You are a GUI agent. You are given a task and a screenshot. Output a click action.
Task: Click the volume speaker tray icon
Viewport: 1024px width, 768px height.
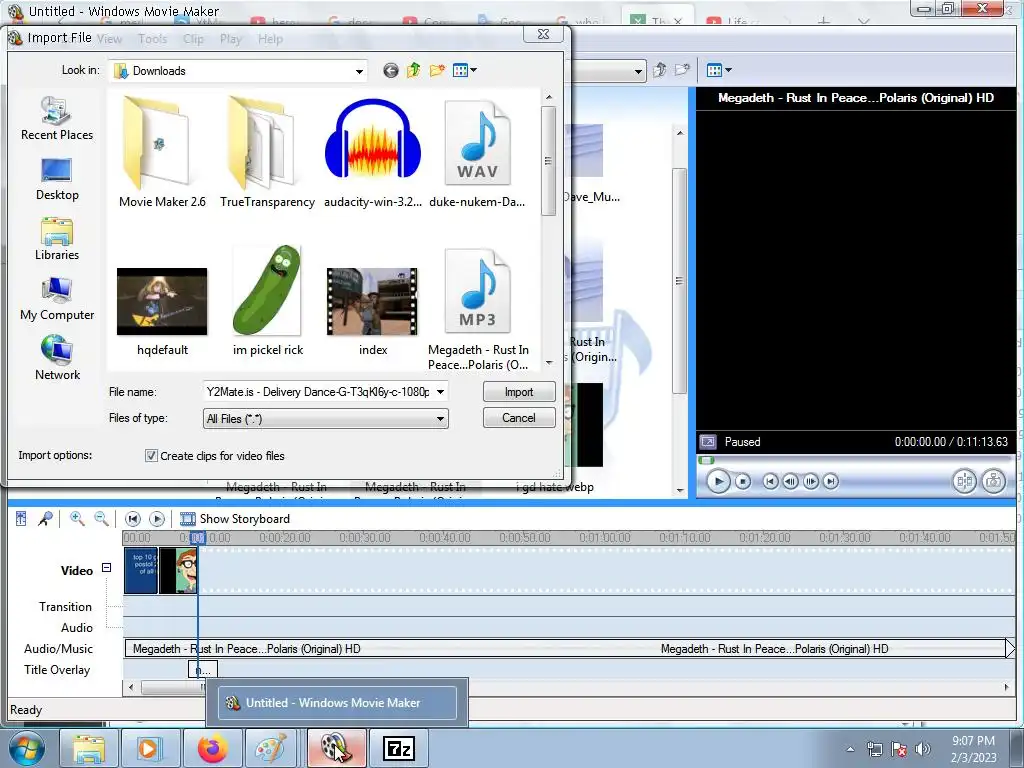(922, 749)
